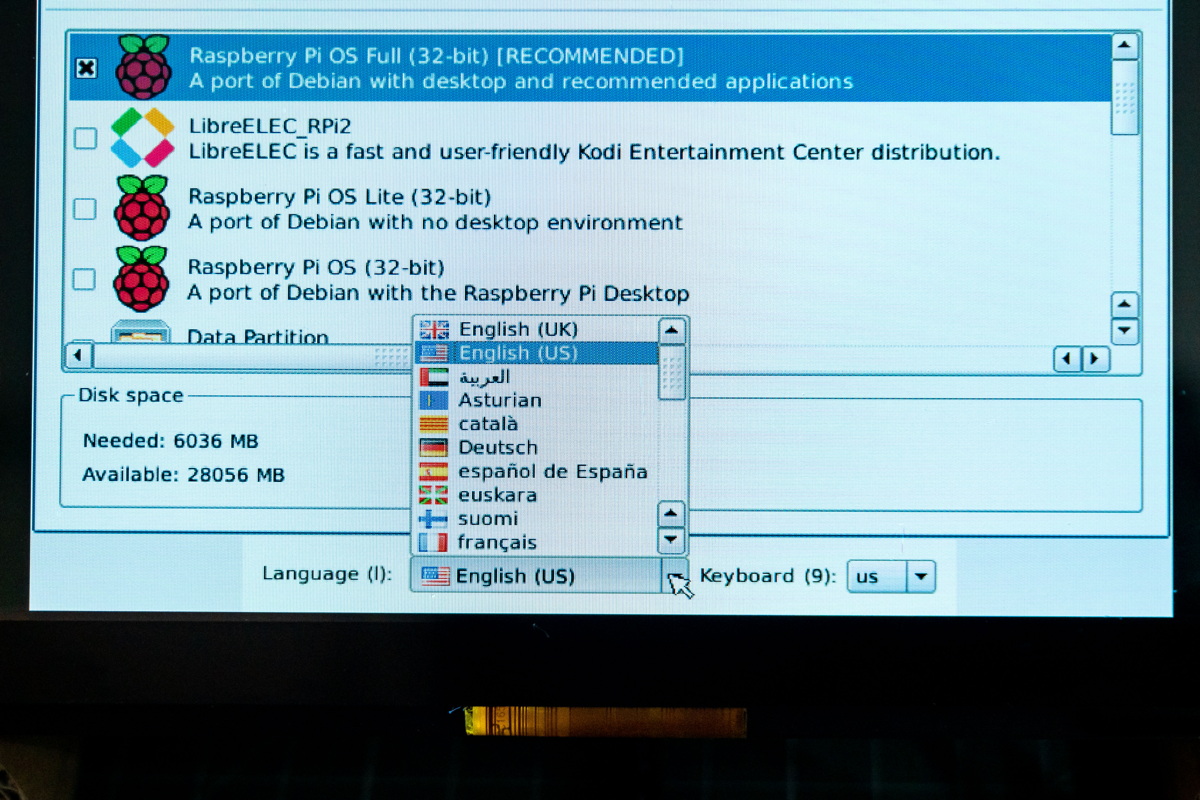1200x800 pixels.
Task: Click the left arrow at the OS list horizontal scrollbar's left end
Action: click(79, 356)
